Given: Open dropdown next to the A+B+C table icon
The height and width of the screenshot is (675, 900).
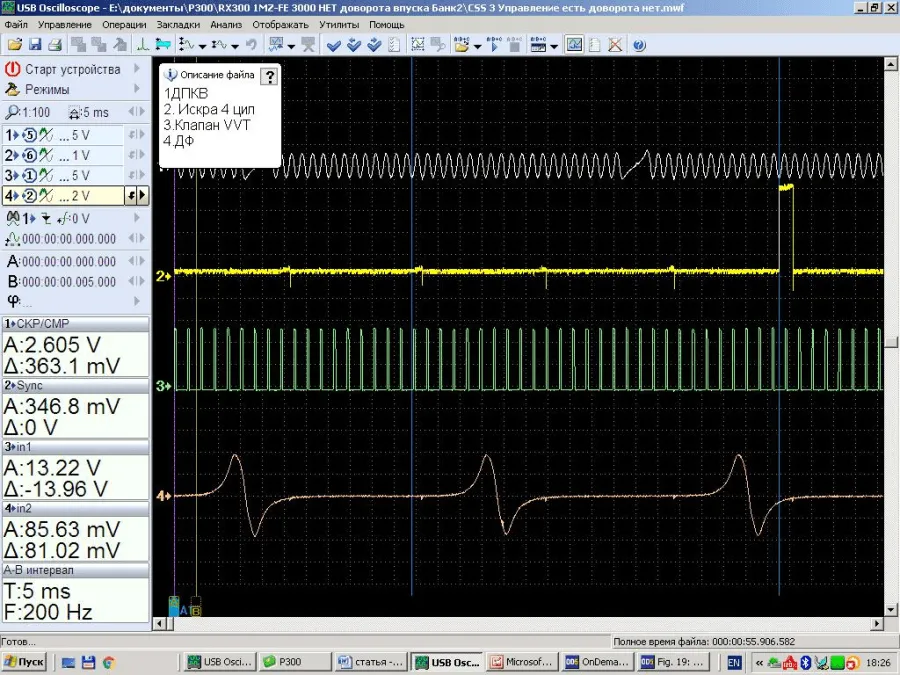Looking at the screenshot, I should click(x=553, y=46).
